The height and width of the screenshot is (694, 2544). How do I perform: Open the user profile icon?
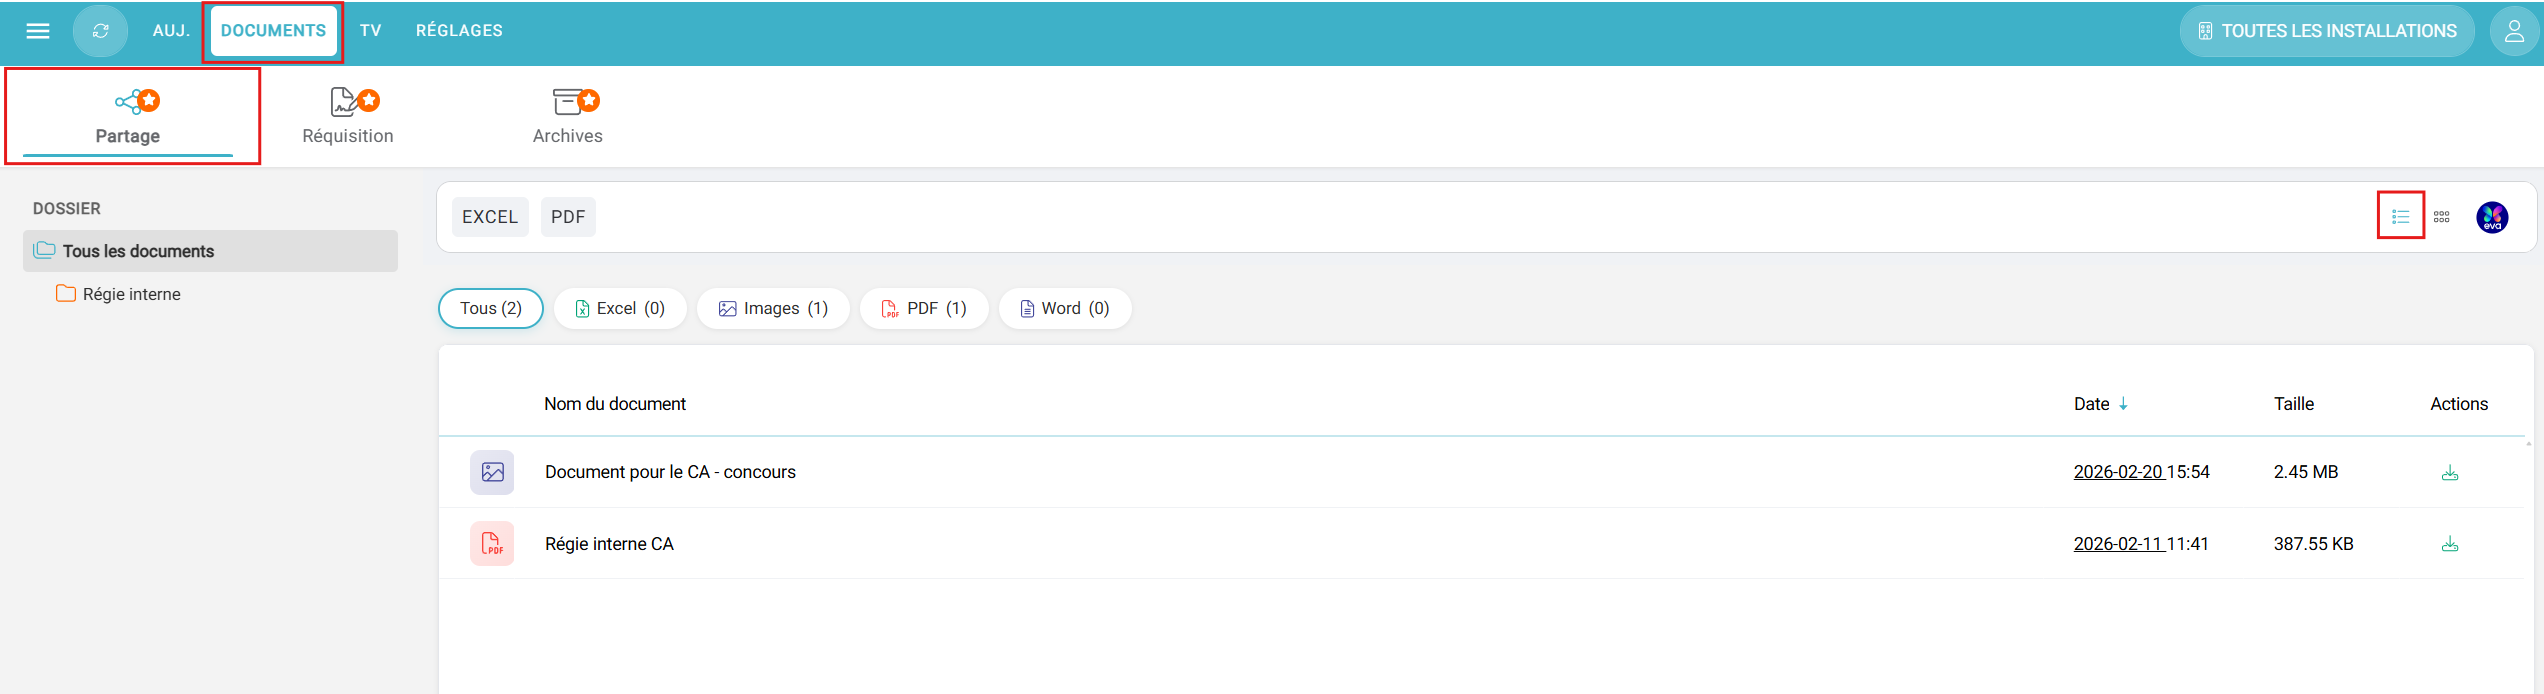(x=2513, y=31)
